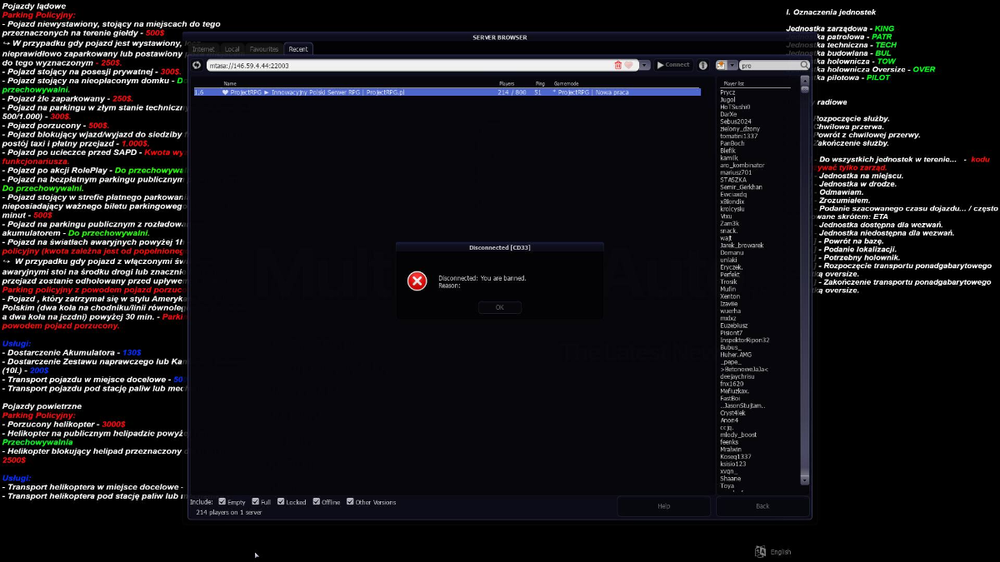Screen dimensions: 1000x562
Task: Switch to the Internet tab
Action: click(x=203, y=49)
